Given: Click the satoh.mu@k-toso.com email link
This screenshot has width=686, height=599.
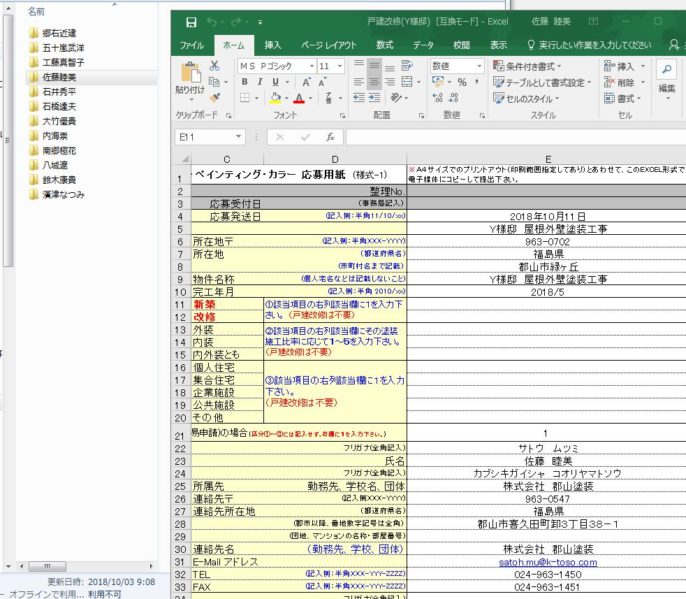Looking at the screenshot, I should 546,563.
